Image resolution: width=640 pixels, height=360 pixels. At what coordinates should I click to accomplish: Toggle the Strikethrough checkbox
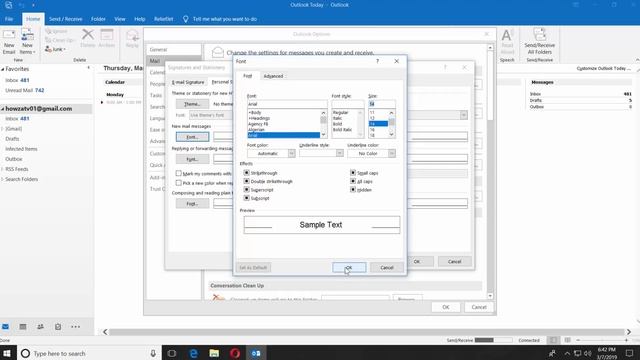247,173
